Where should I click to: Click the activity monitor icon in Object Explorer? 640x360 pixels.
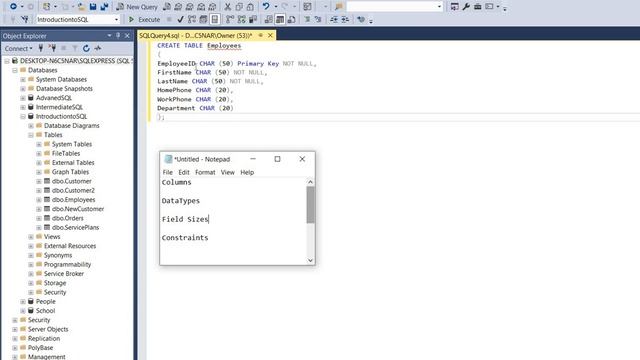(x=98, y=48)
